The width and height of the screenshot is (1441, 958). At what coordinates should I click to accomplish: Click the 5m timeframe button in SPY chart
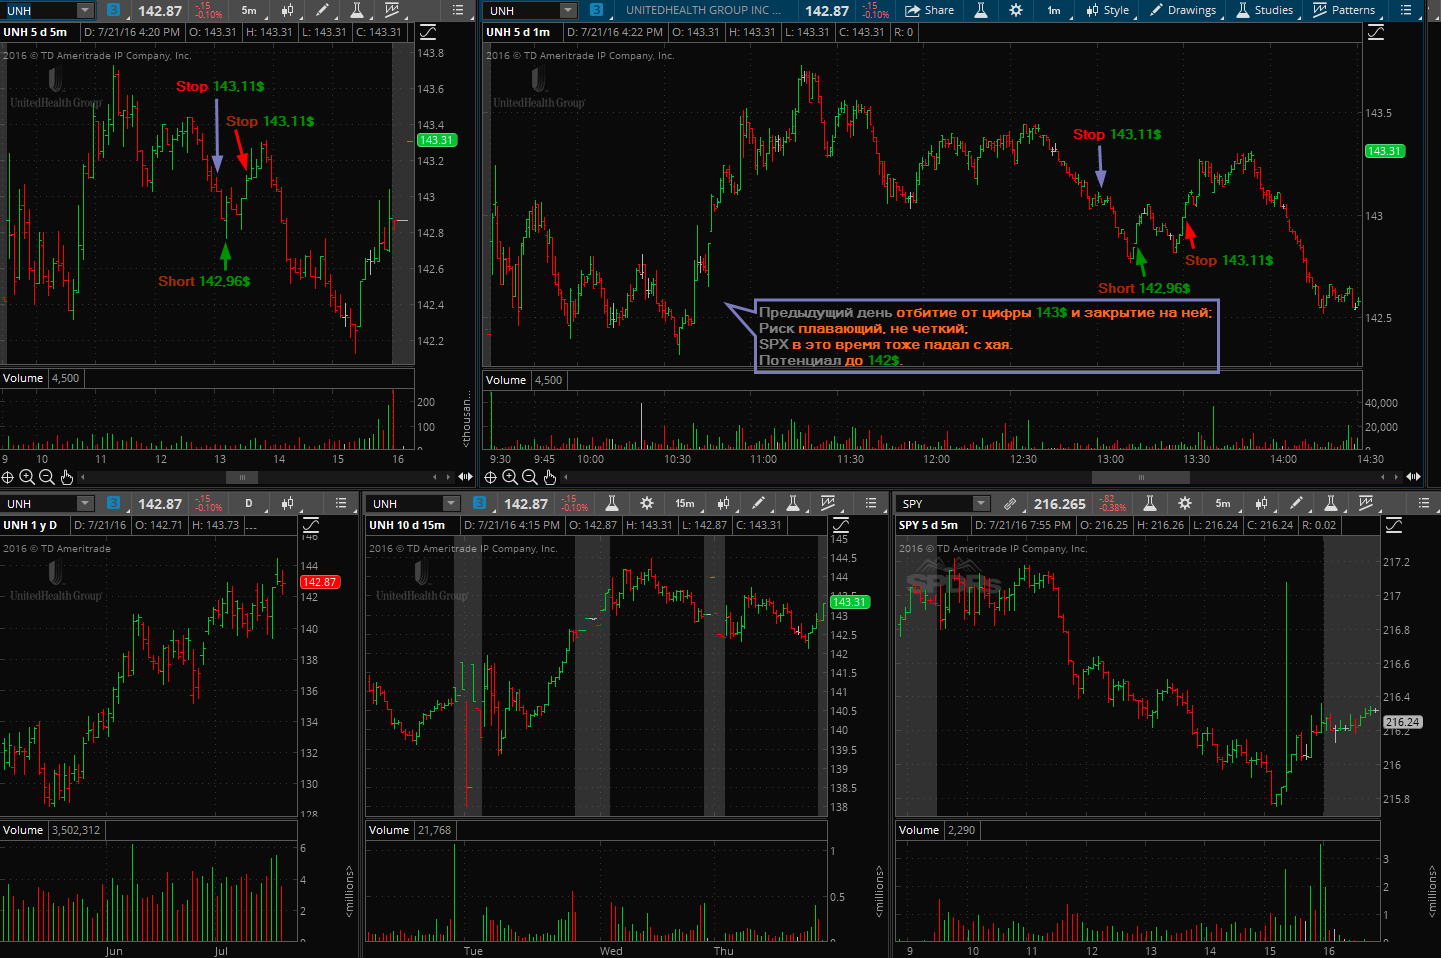1223,503
